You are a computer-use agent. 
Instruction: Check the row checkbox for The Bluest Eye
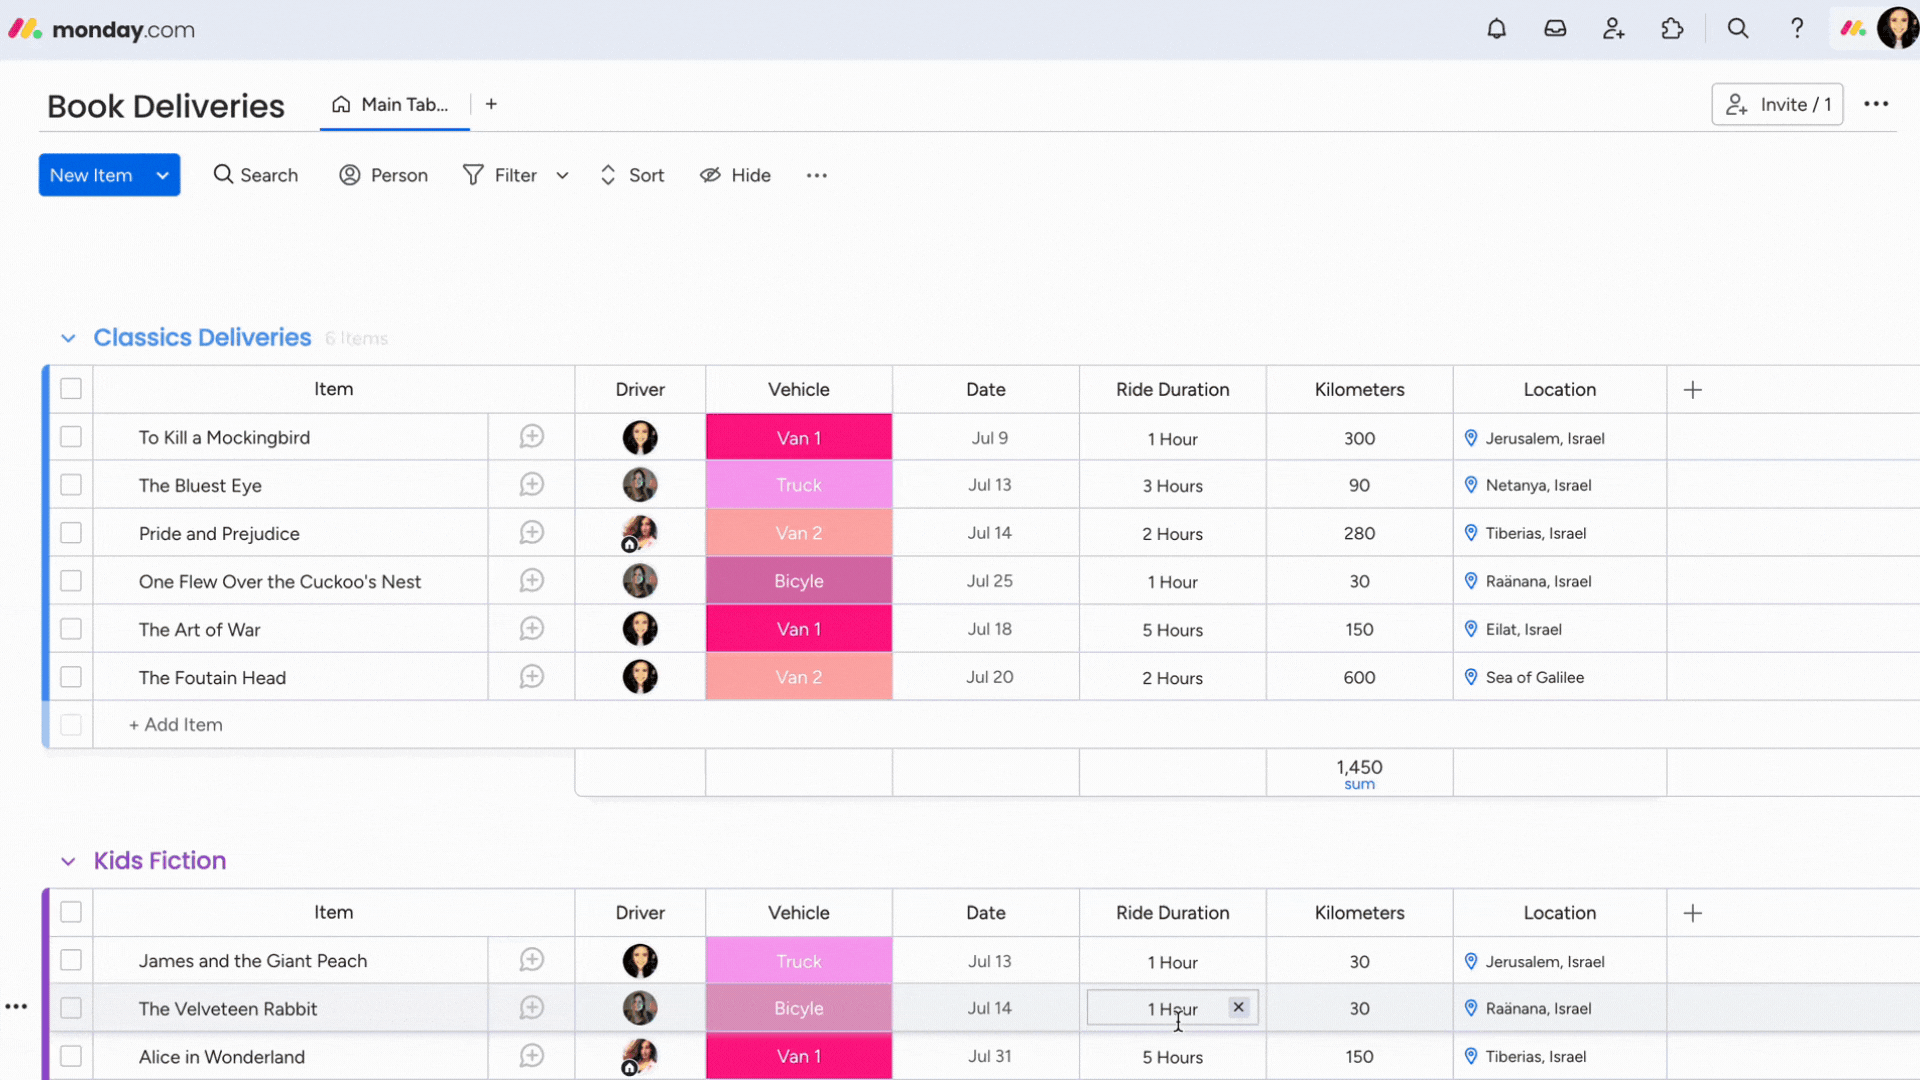[x=70, y=484]
